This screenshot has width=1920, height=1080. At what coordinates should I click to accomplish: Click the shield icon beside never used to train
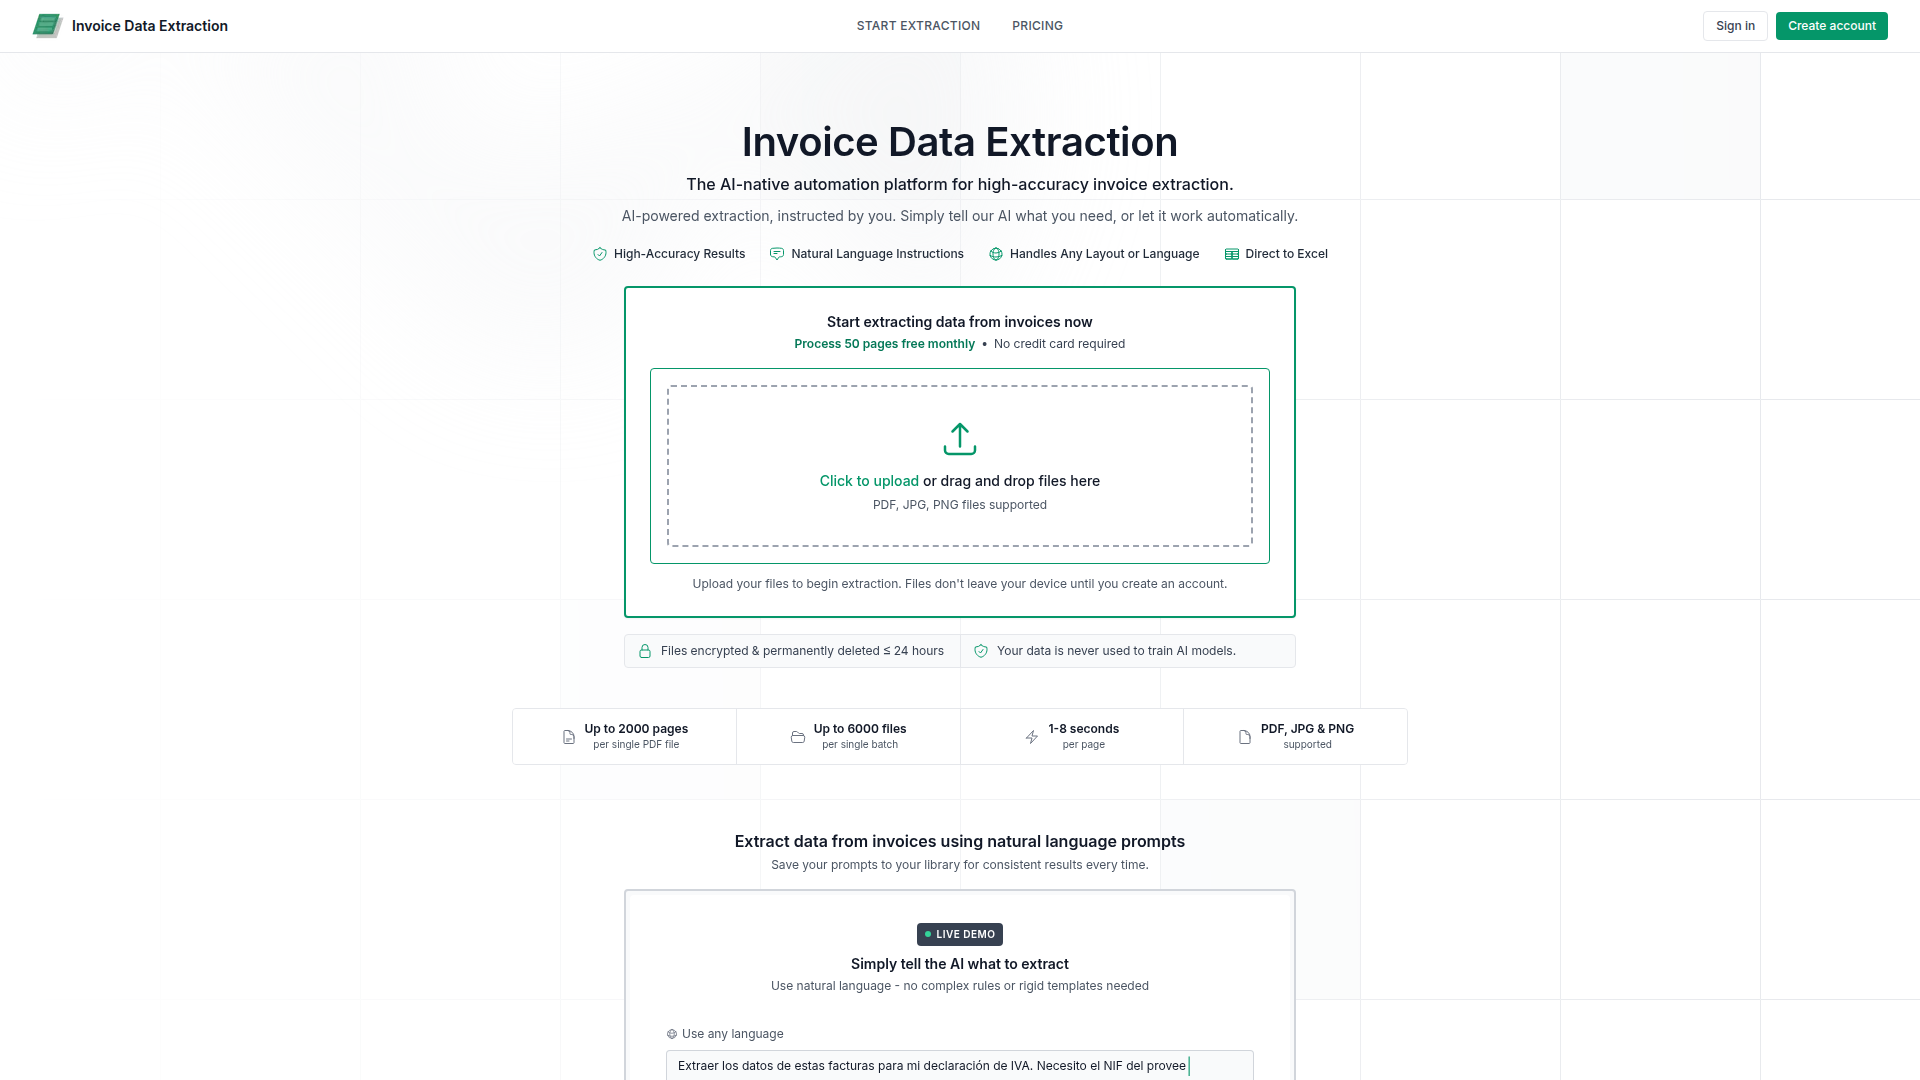click(x=981, y=651)
